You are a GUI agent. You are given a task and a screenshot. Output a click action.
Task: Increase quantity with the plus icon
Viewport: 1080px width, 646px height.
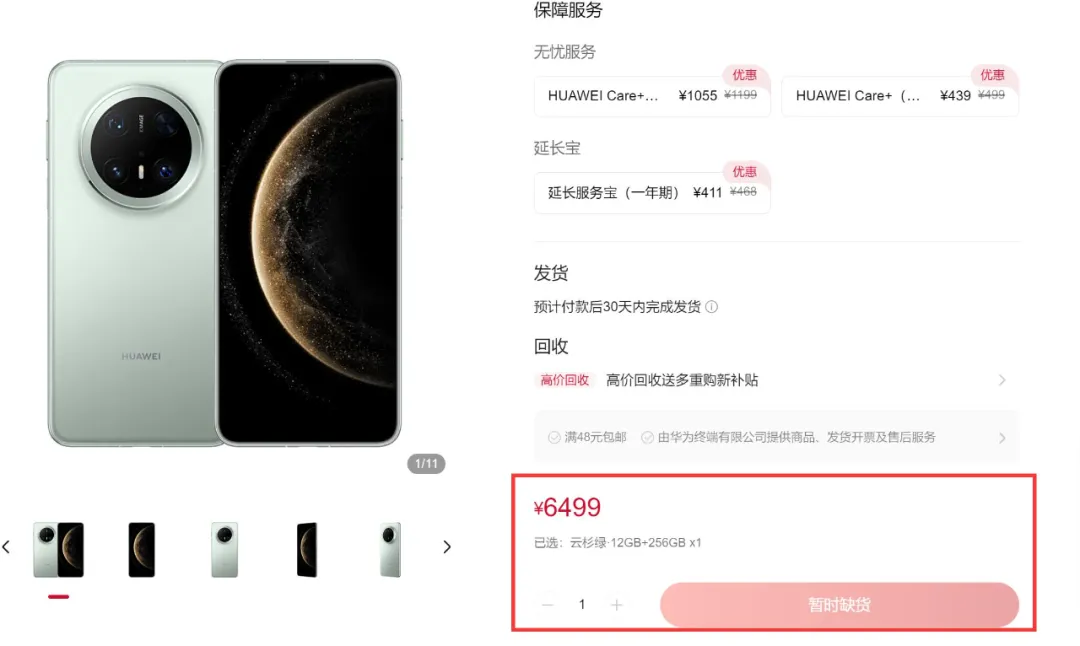click(x=616, y=605)
